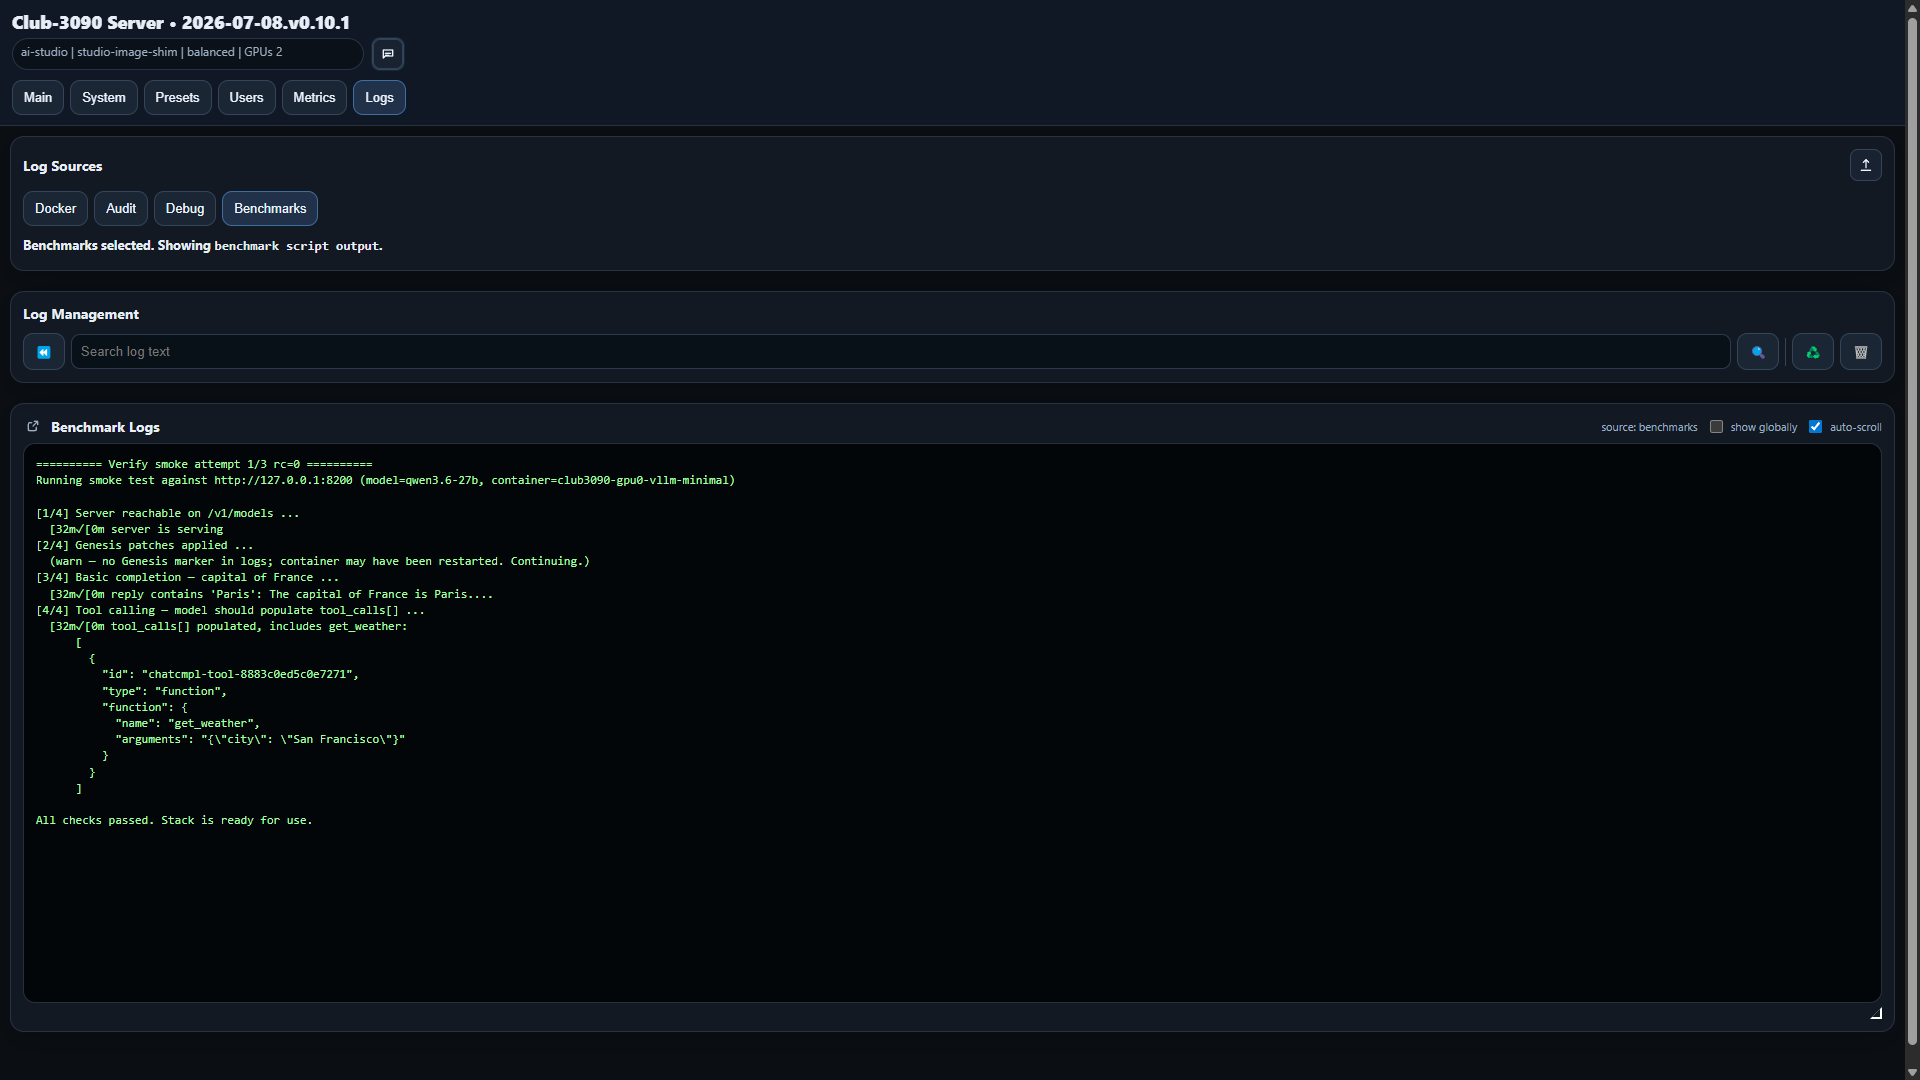This screenshot has height=1080, width=1920.
Task: Click the page vertical scrollbar
Action: pos(1912,530)
